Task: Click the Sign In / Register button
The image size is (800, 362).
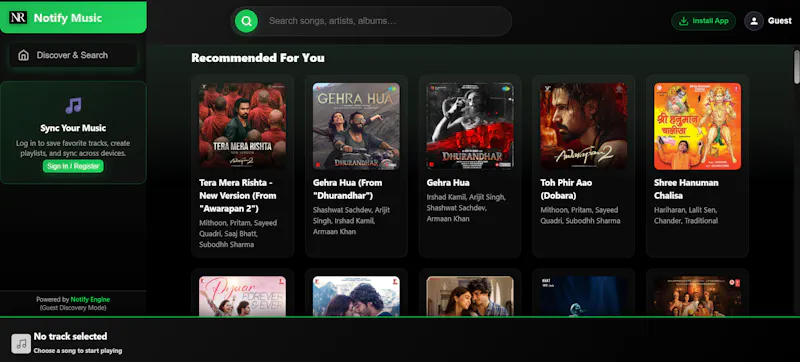Action: pos(73,166)
